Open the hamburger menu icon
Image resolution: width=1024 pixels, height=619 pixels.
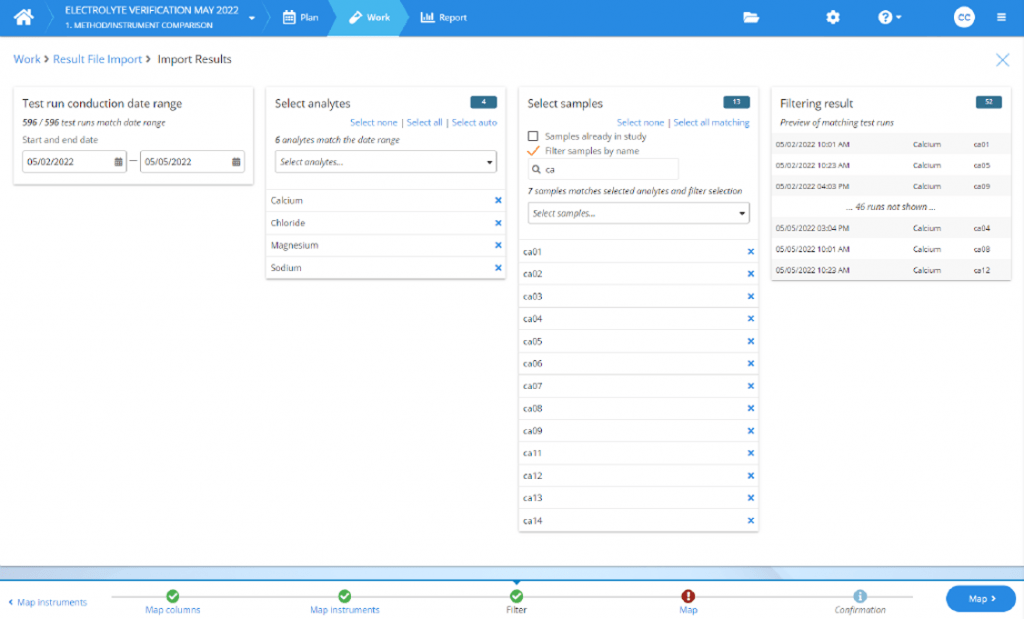point(1000,17)
